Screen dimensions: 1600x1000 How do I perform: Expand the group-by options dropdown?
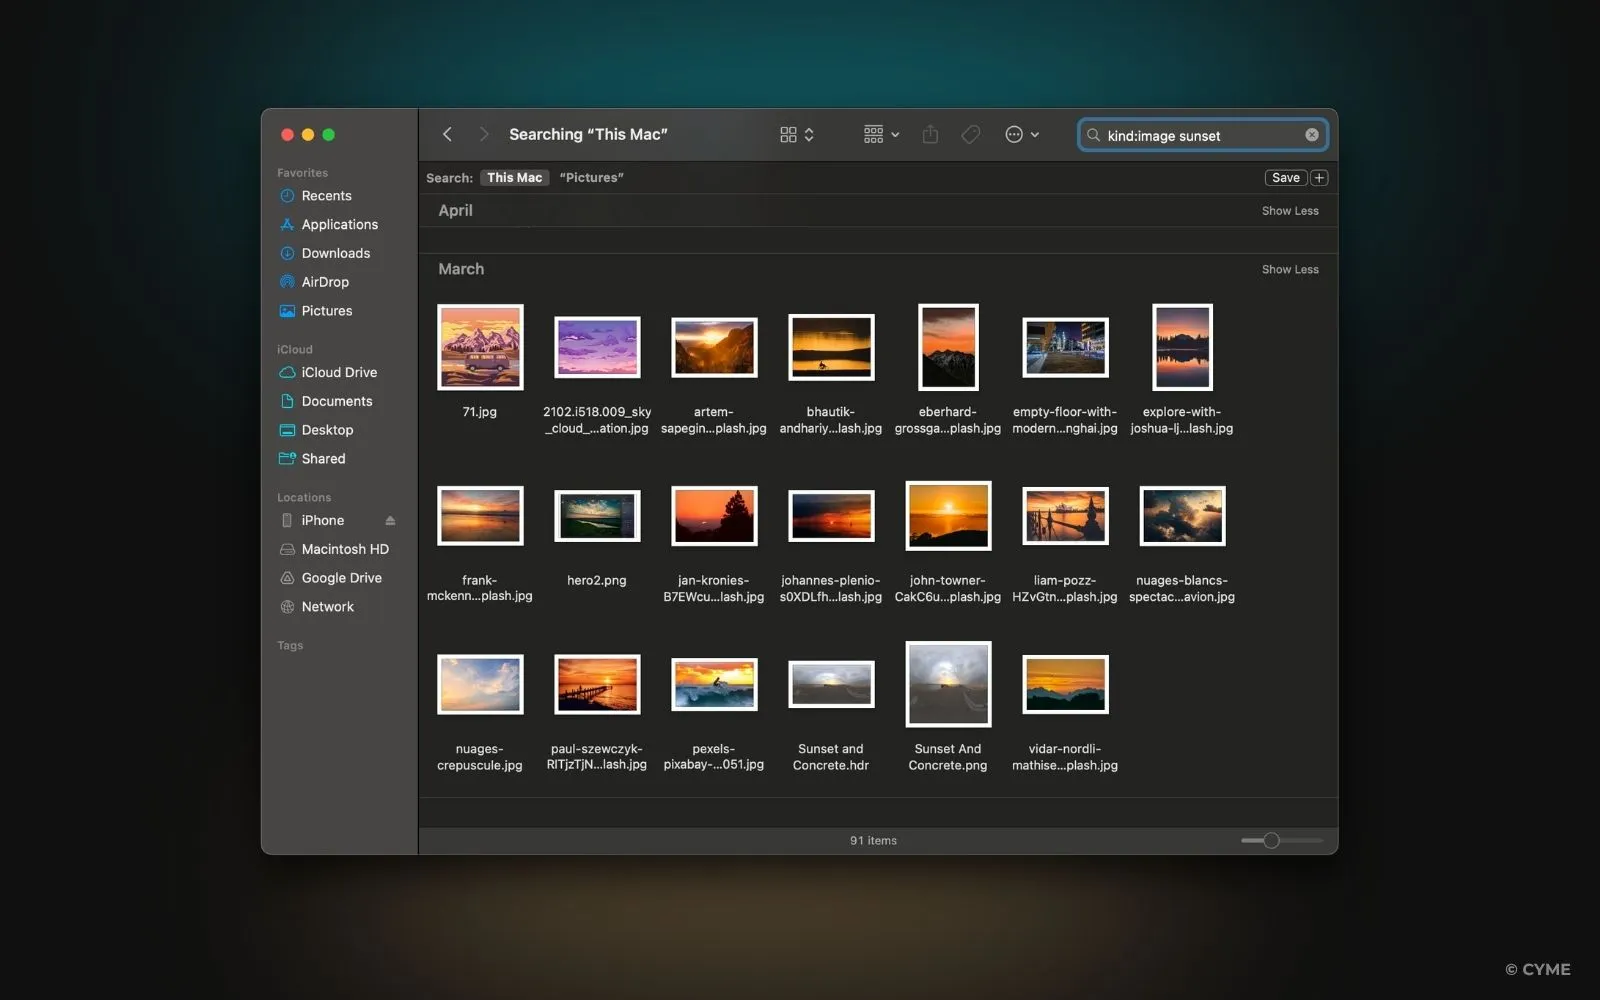click(x=881, y=135)
